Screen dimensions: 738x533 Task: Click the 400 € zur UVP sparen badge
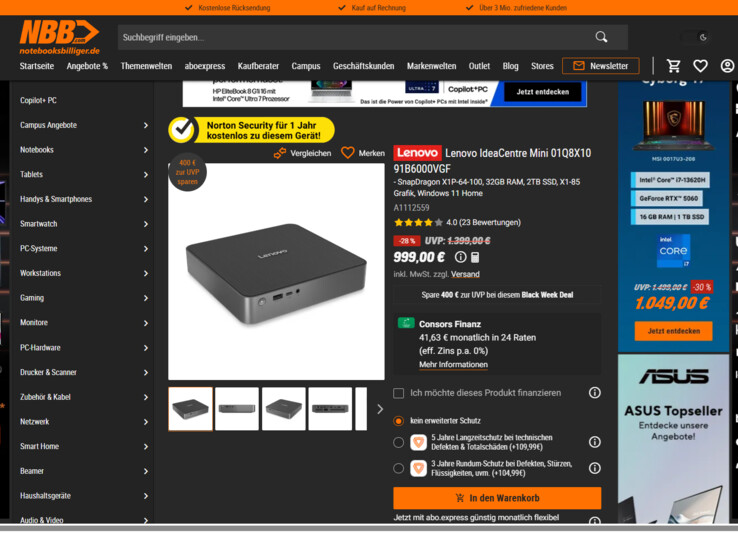point(187,172)
